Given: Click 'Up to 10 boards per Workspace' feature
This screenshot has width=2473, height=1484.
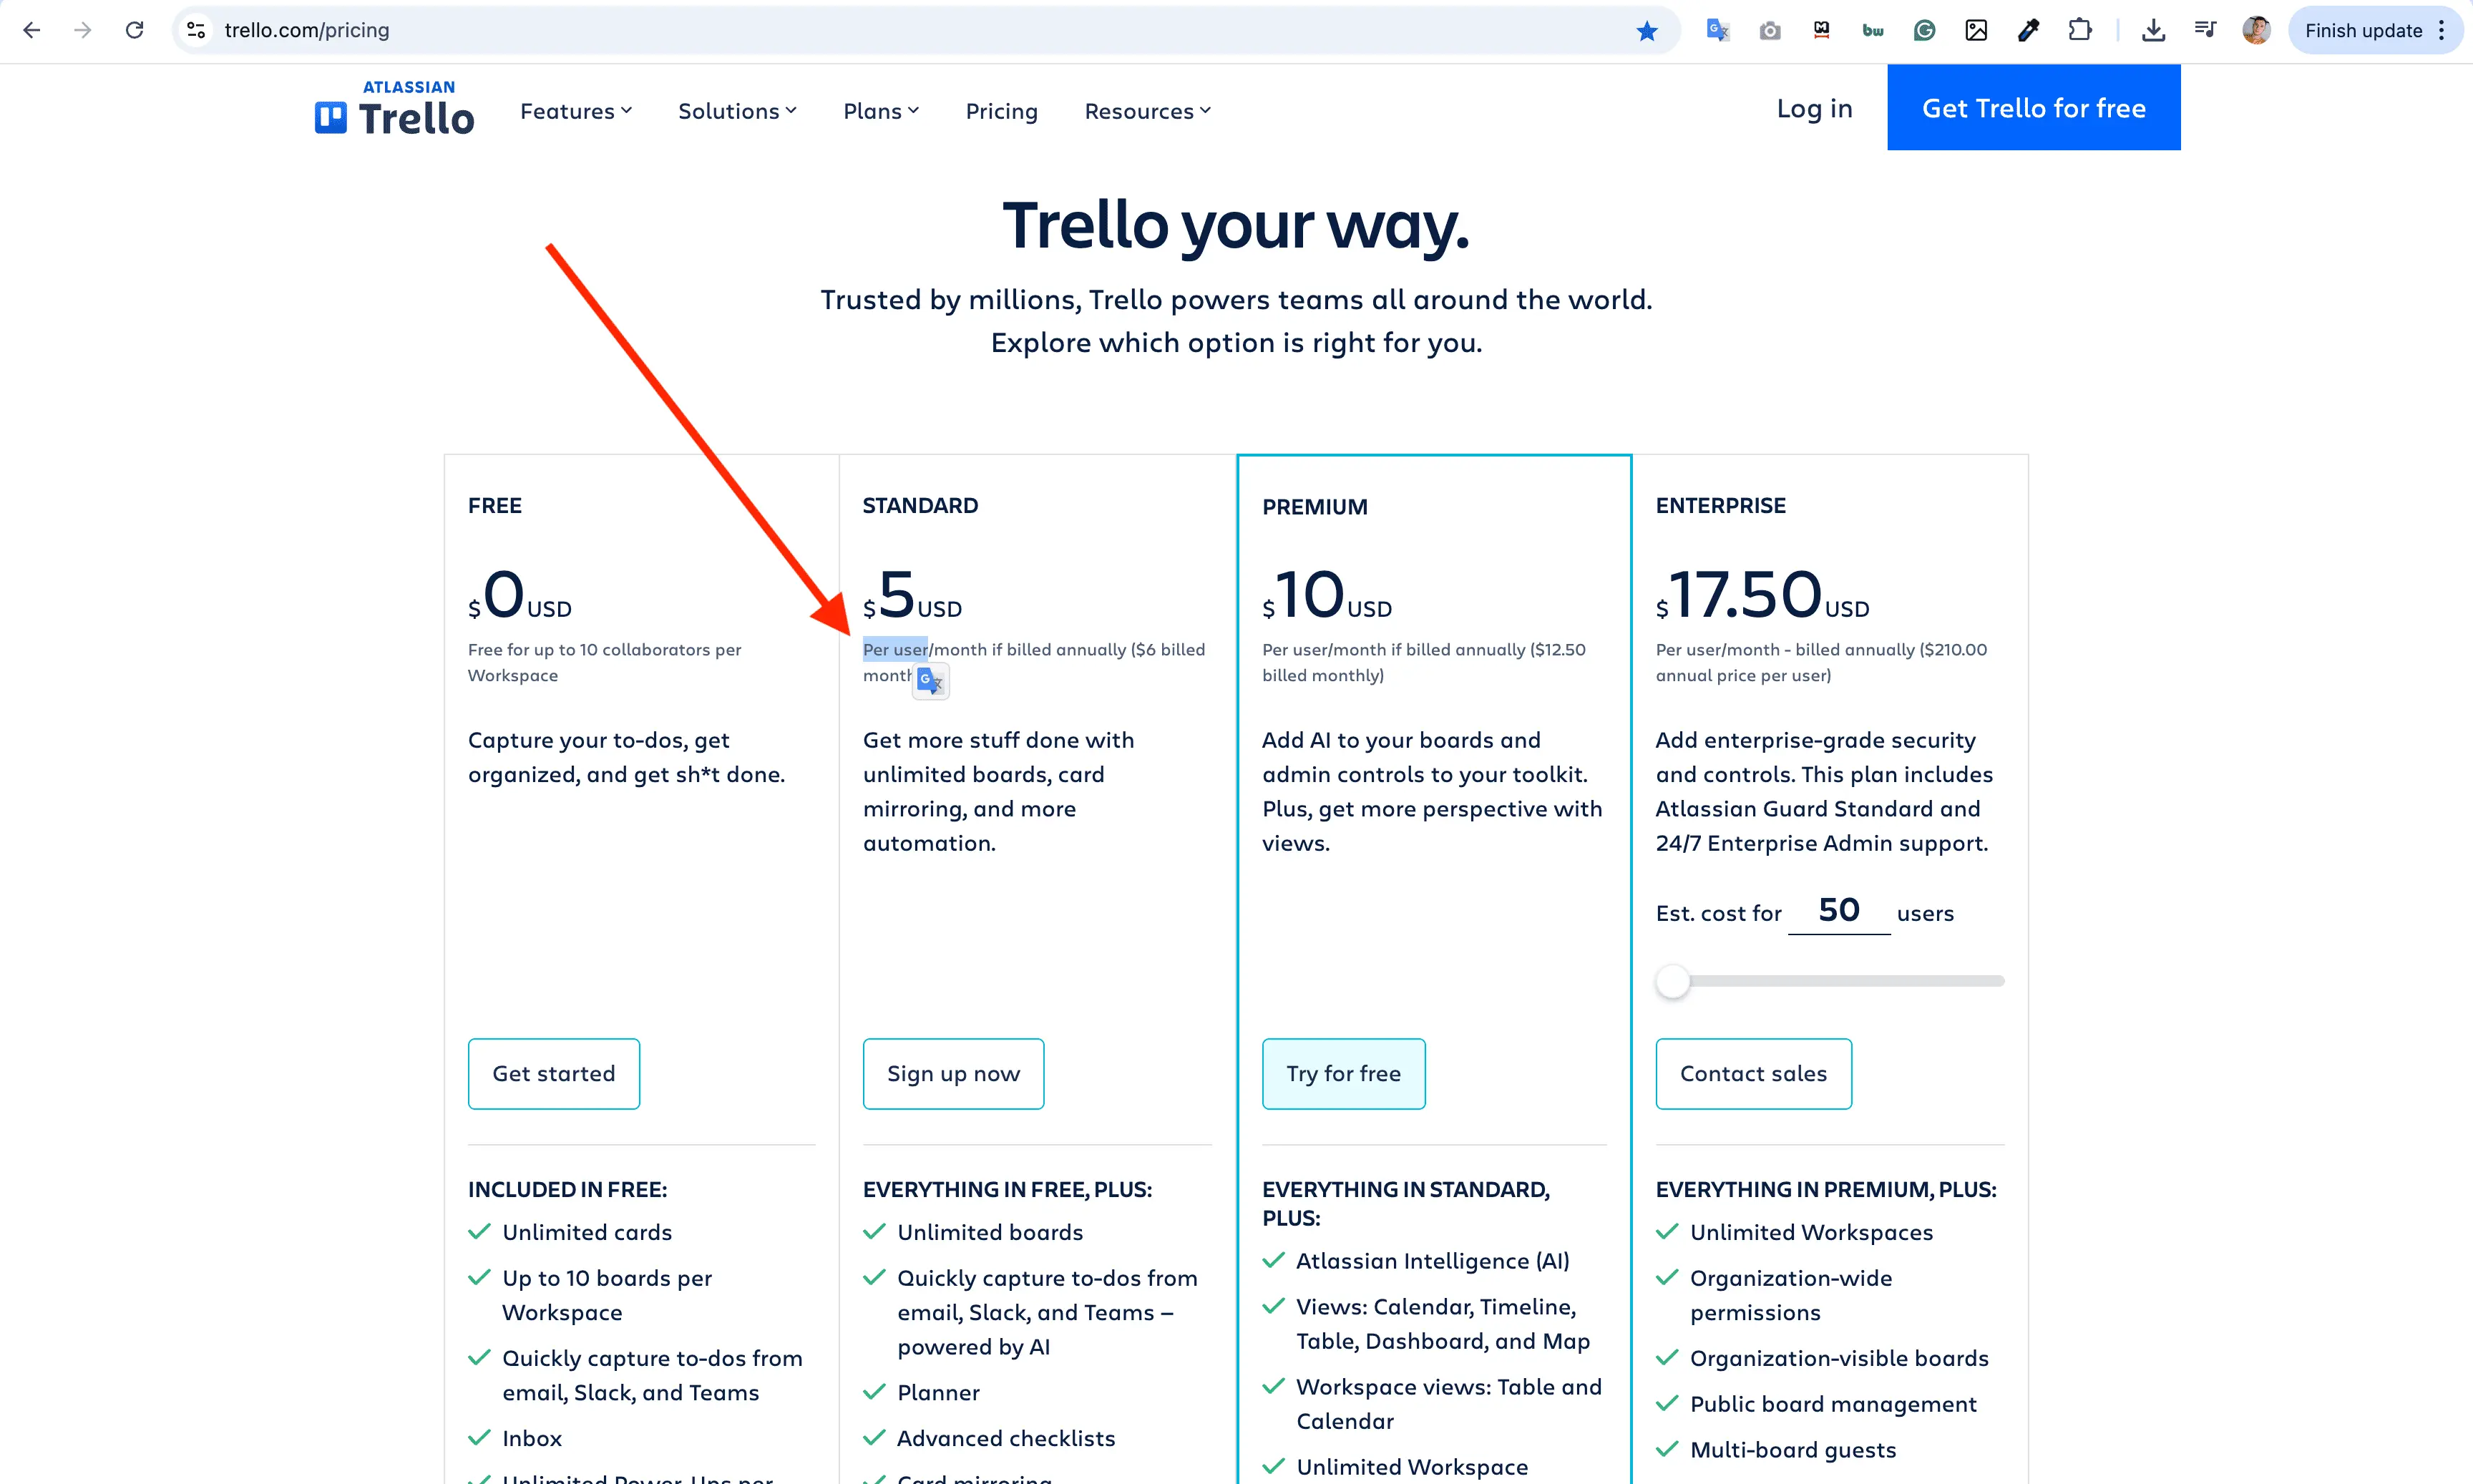Looking at the screenshot, I should [x=607, y=1295].
